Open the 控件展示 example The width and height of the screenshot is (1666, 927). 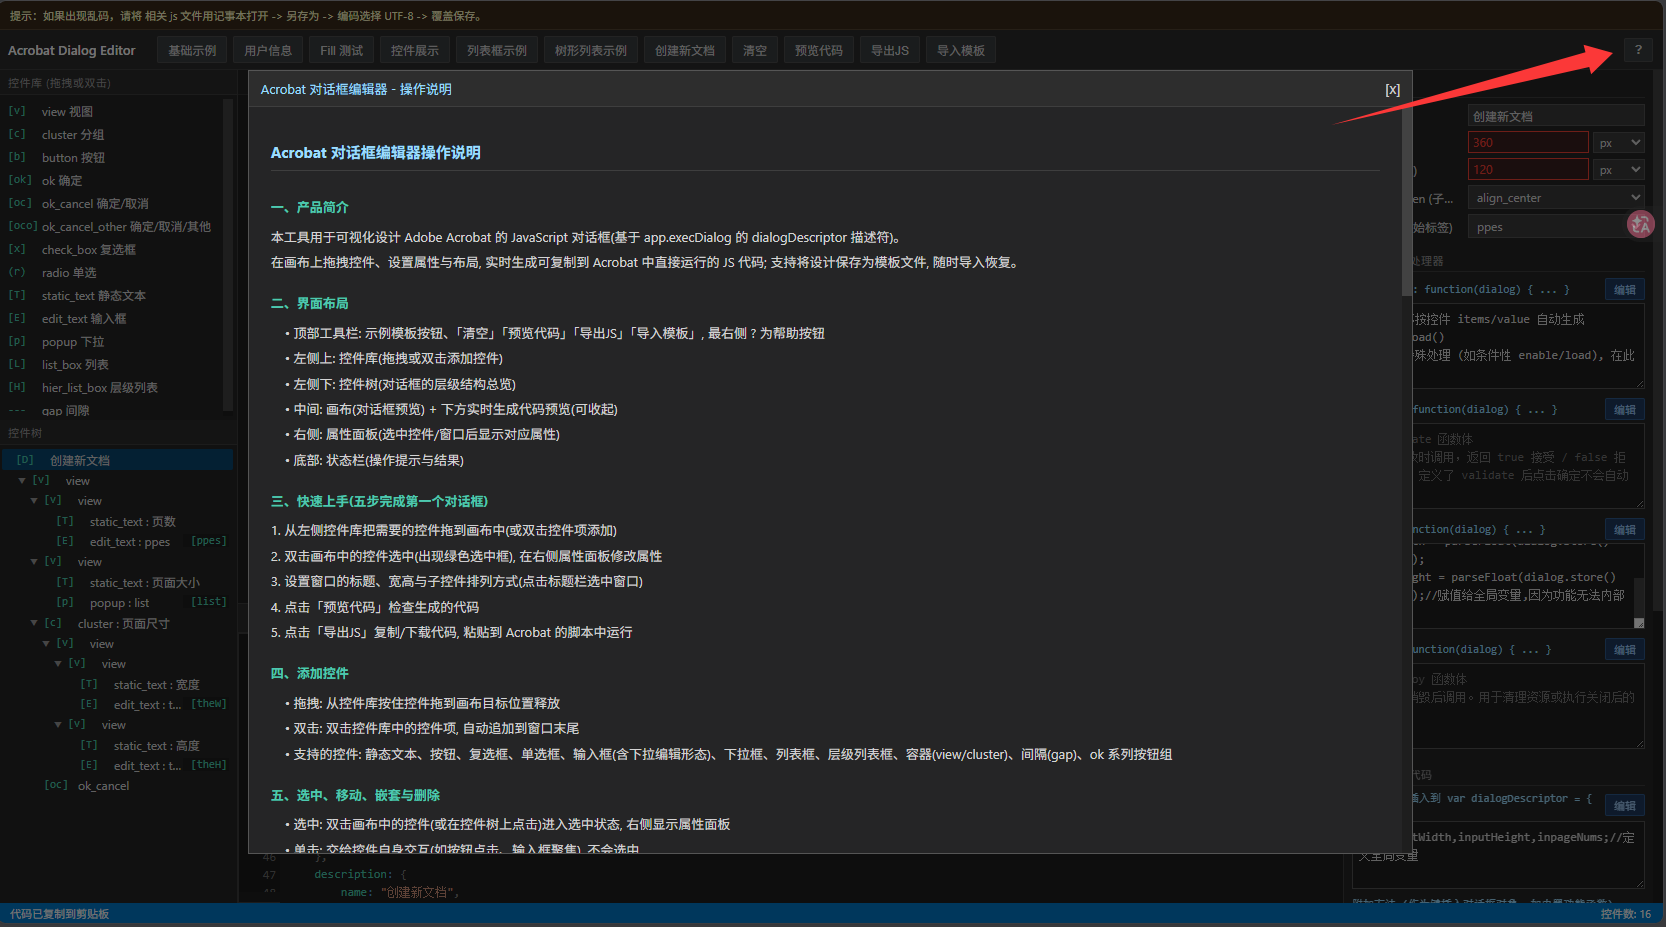click(x=415, y=50)
